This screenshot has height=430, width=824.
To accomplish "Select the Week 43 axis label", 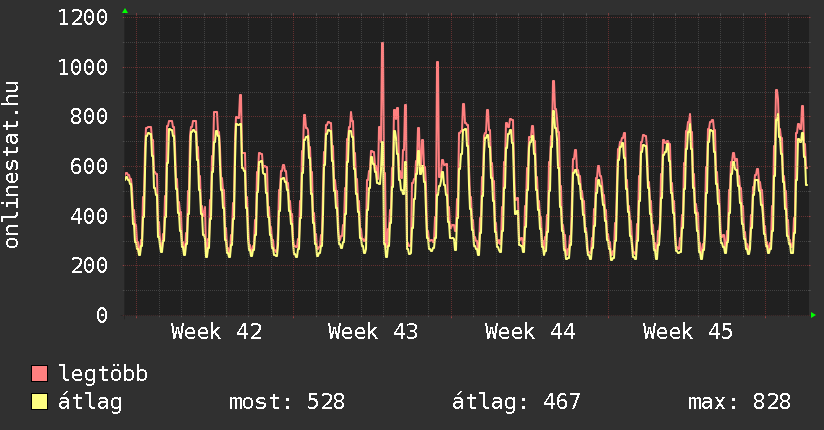I will click(373, 332).
